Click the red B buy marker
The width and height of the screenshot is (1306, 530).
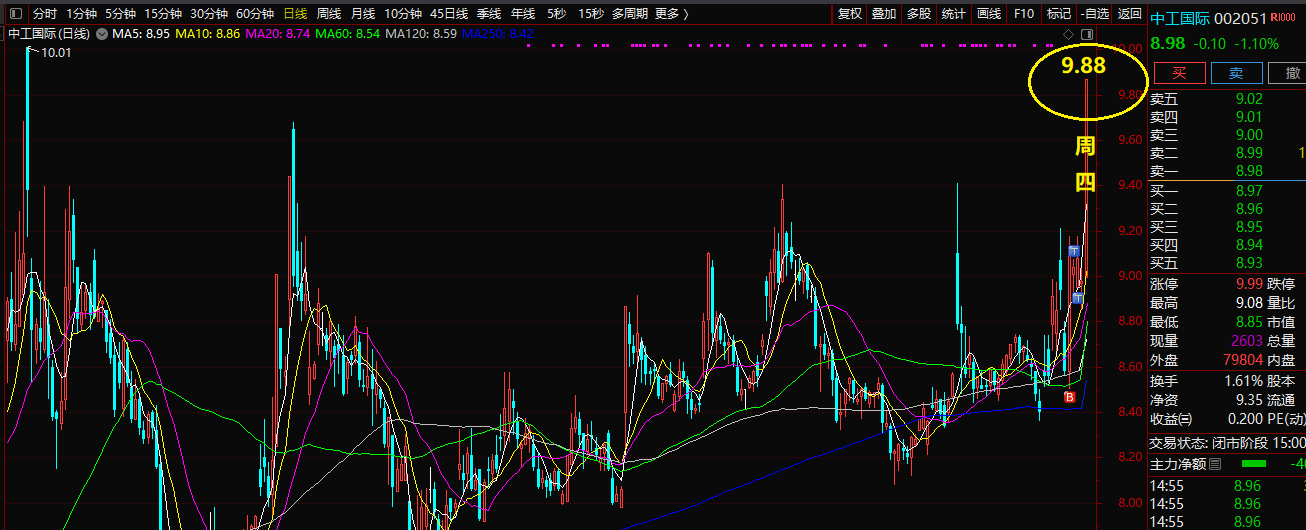(x=1069, y=398)
